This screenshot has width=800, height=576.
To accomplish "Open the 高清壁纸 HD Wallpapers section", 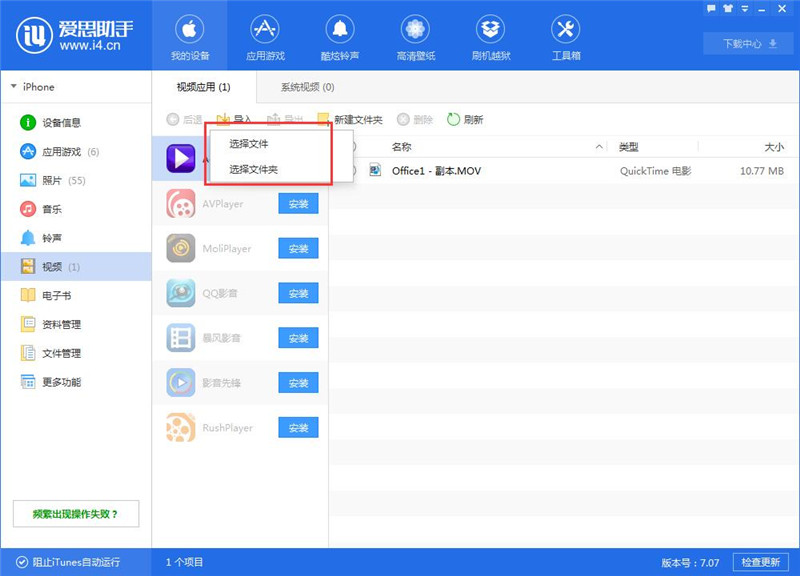I will click(414, 35).
